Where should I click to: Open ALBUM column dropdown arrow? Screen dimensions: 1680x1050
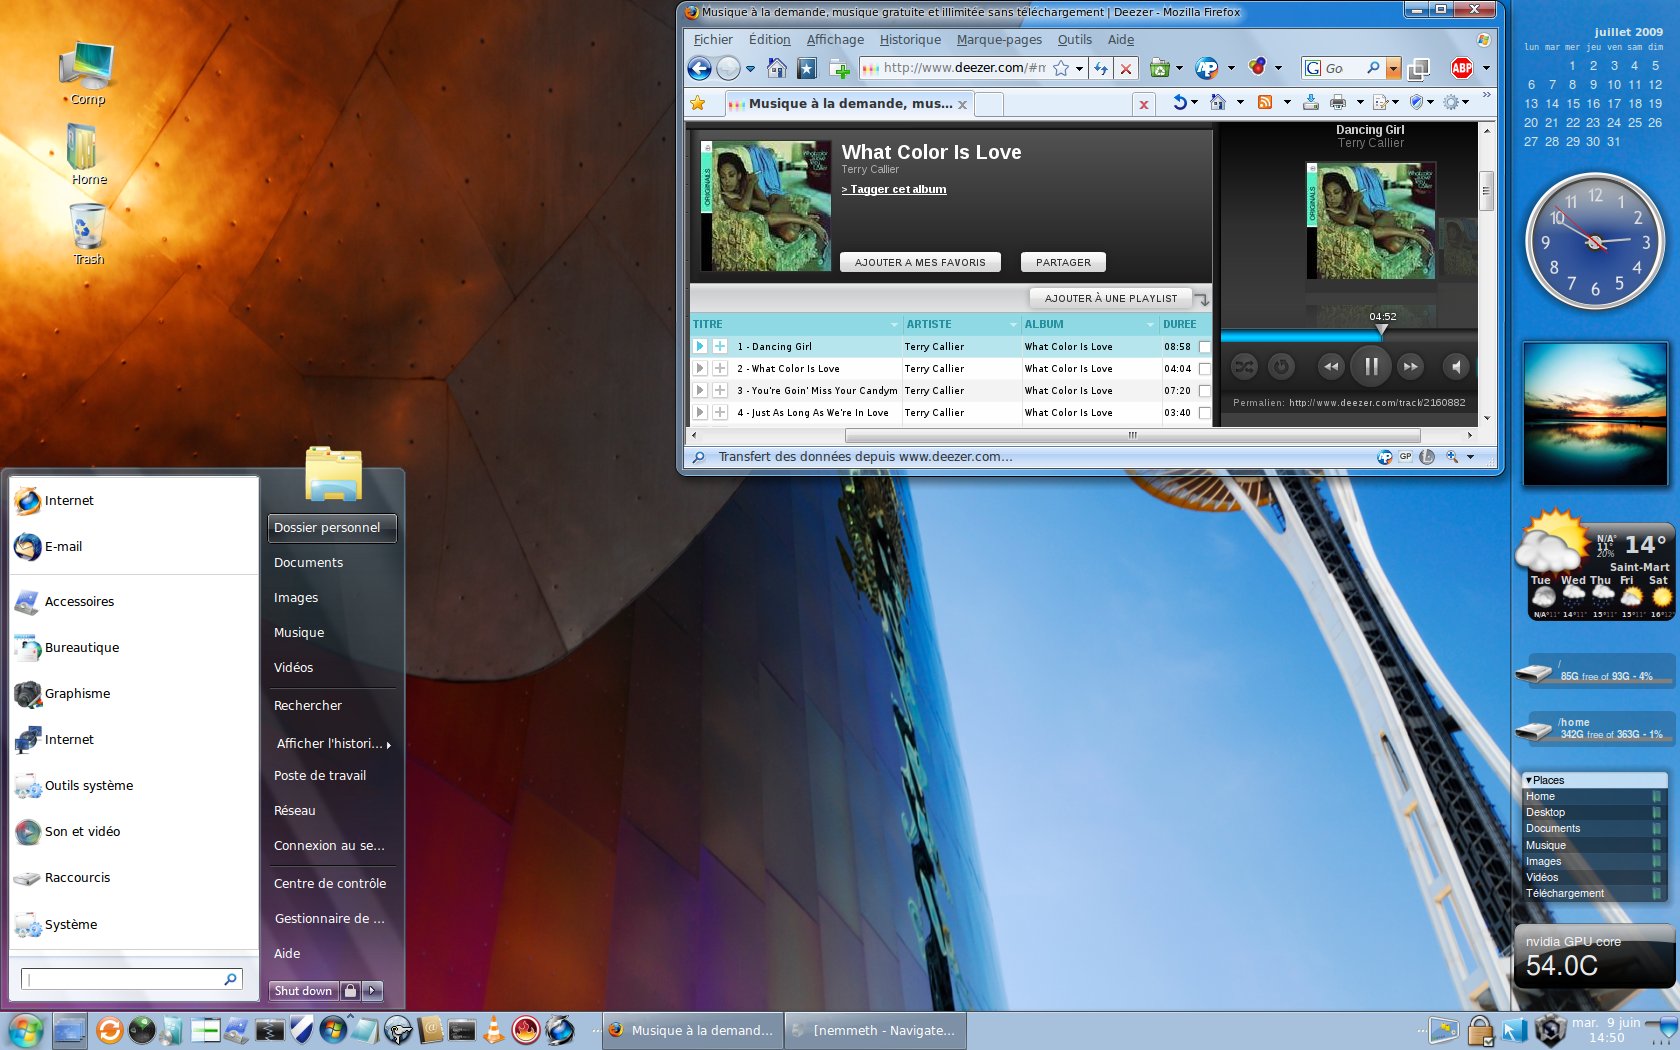pyautogui.click(x=1151, y=325)
